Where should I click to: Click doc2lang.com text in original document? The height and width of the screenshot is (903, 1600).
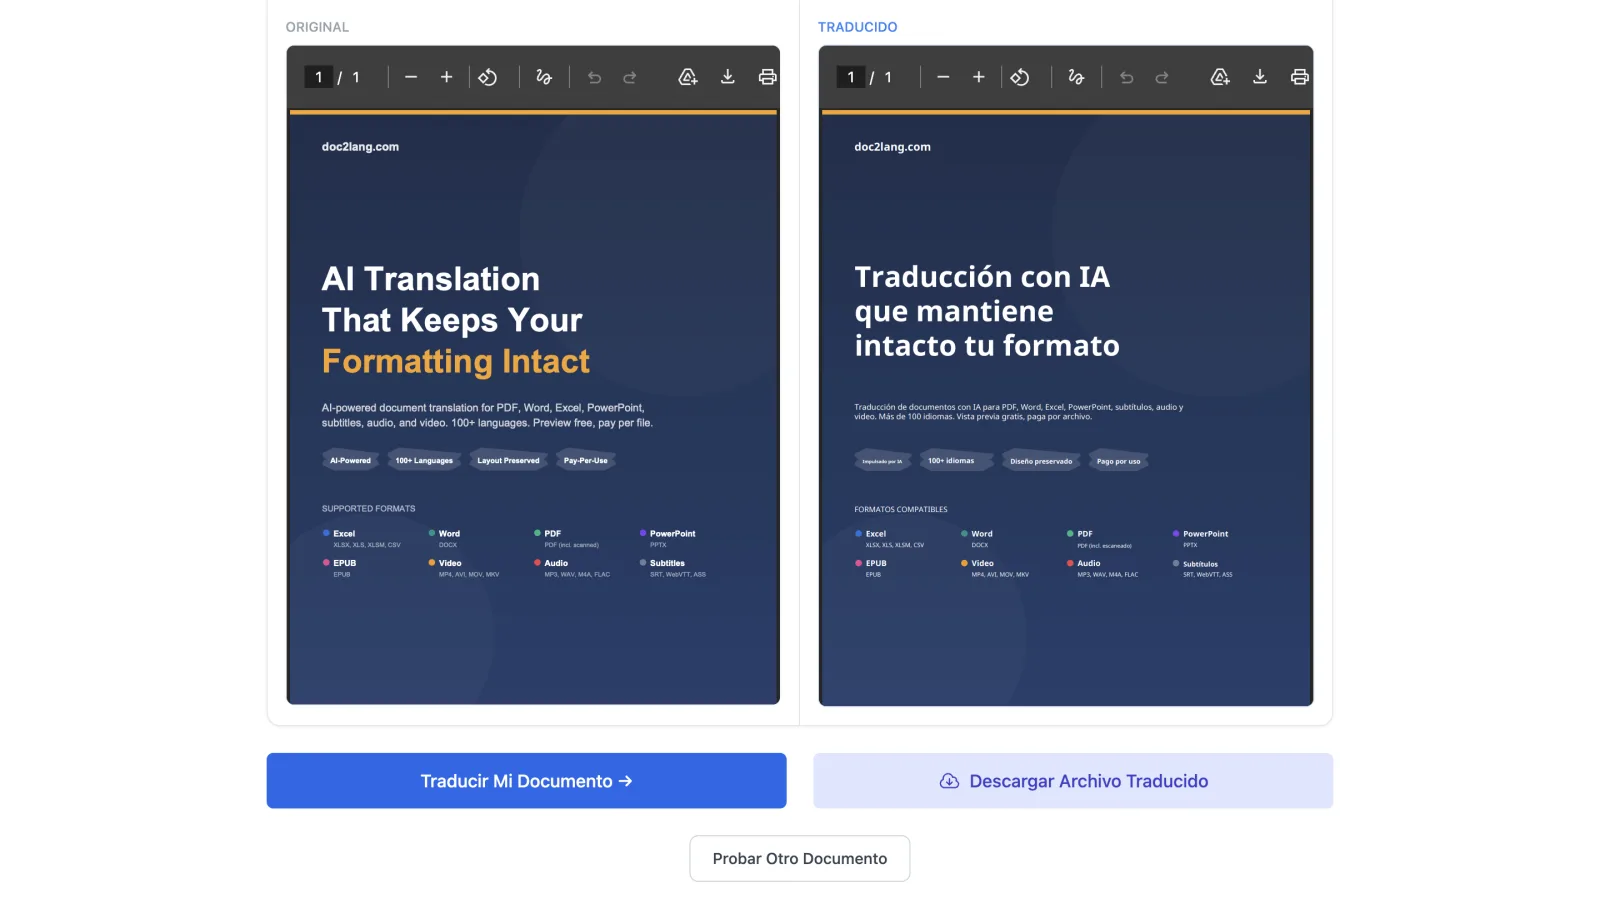point(360,147)
